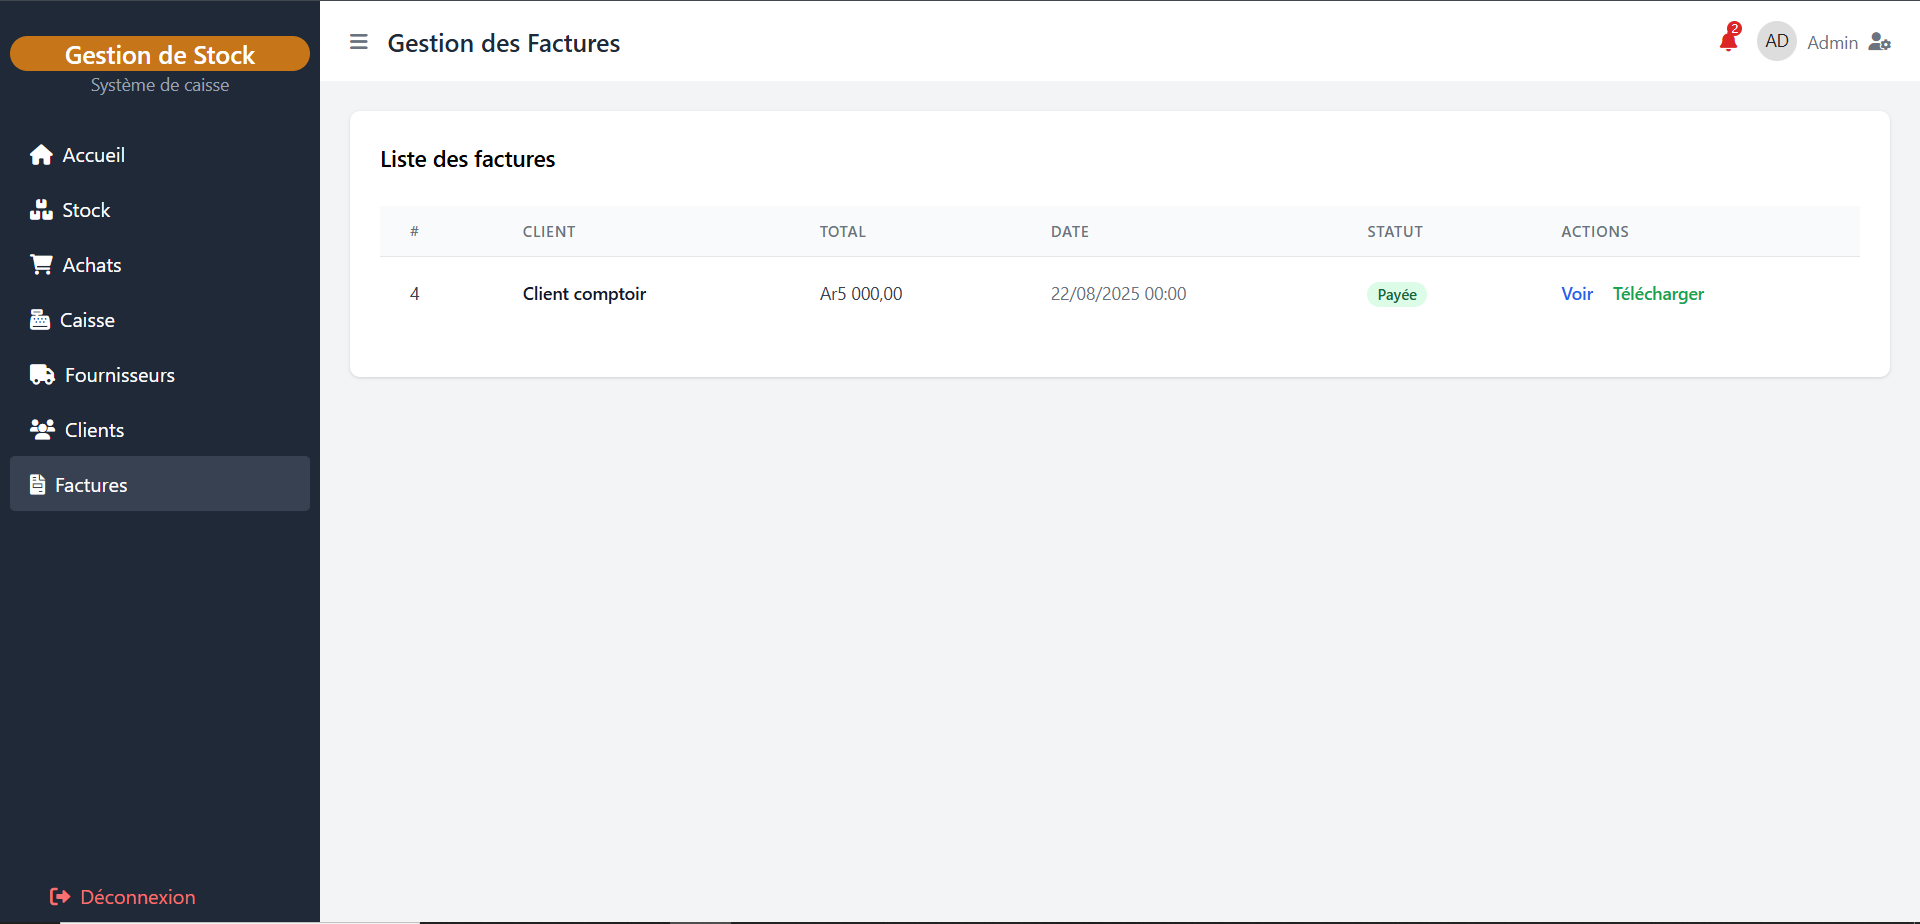This screenshot has height=924, width=1920.
Task: Click the boxes icon beside Stock
Action: tap(41, 210)
